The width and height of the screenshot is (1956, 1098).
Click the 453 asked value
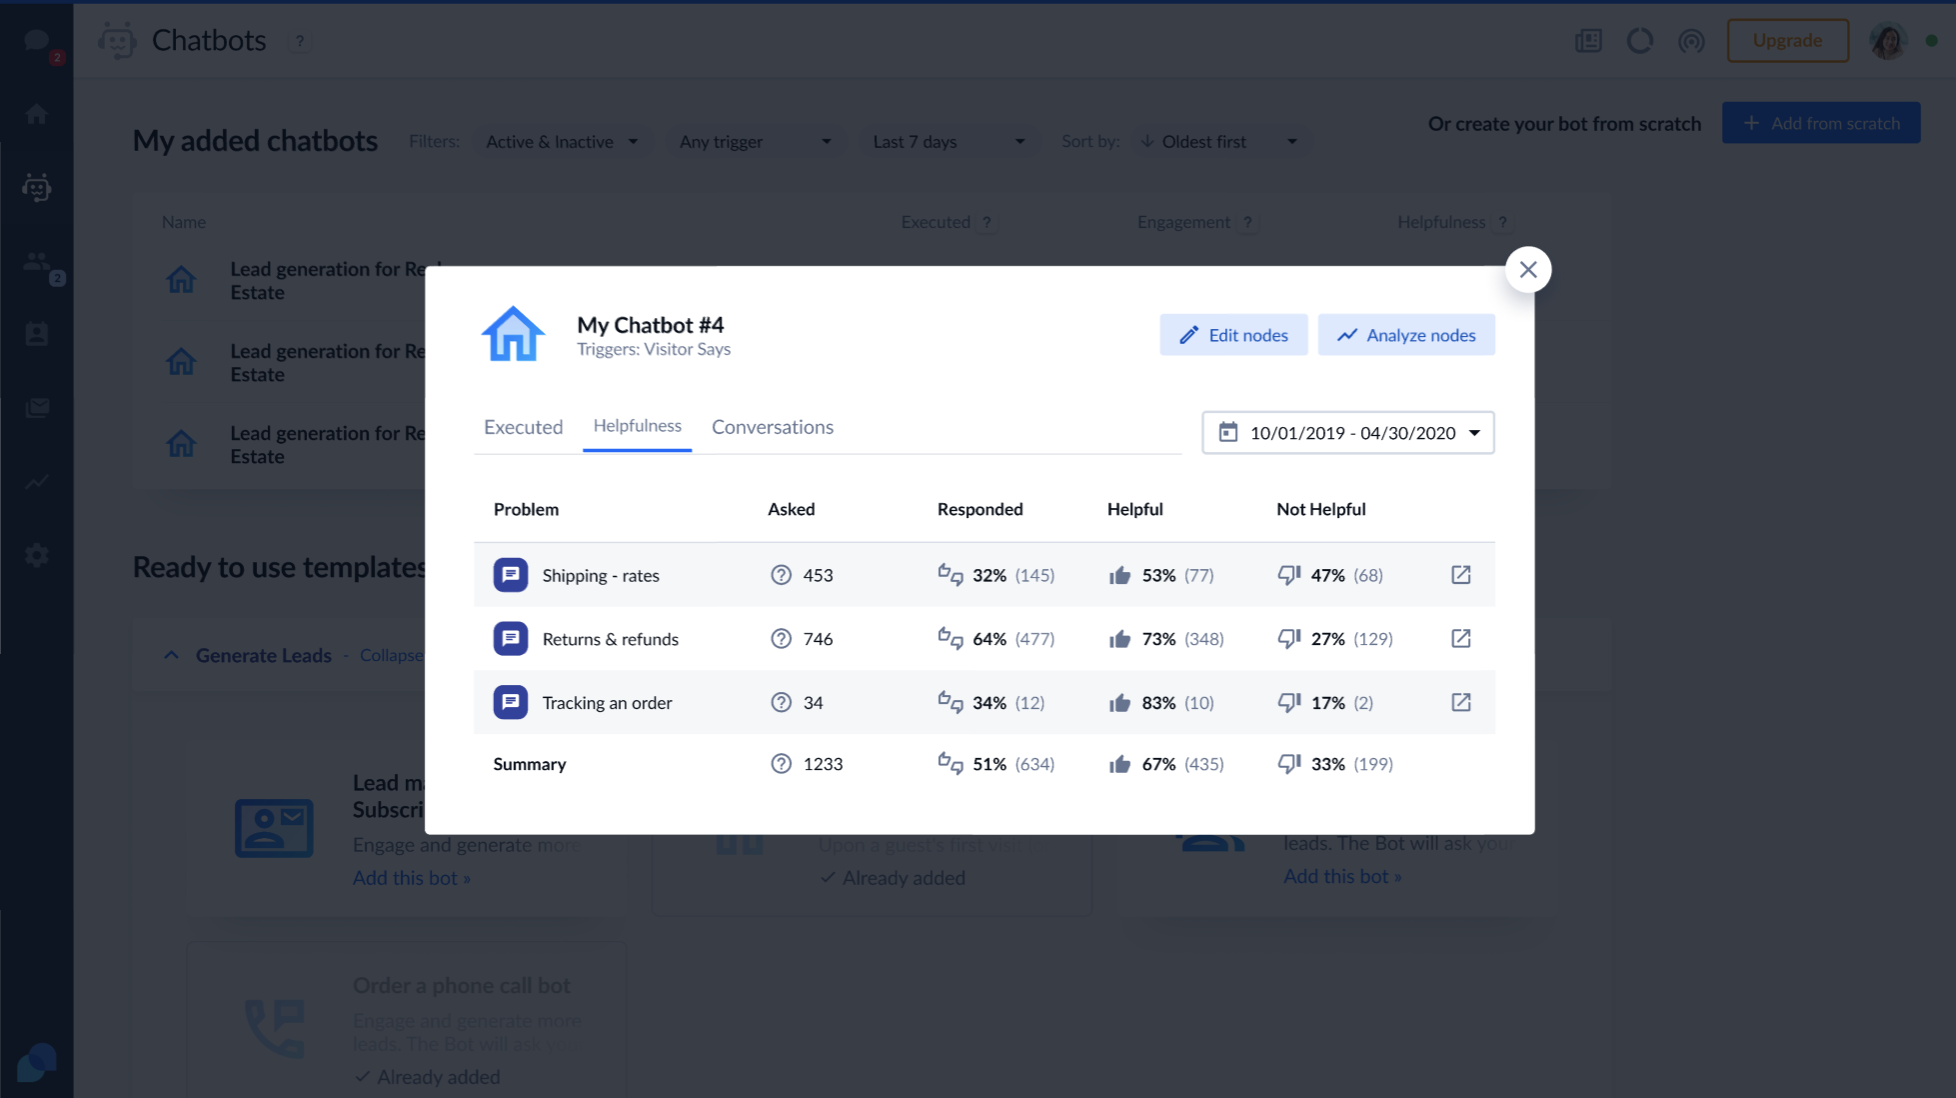click(x=818, y=575)
